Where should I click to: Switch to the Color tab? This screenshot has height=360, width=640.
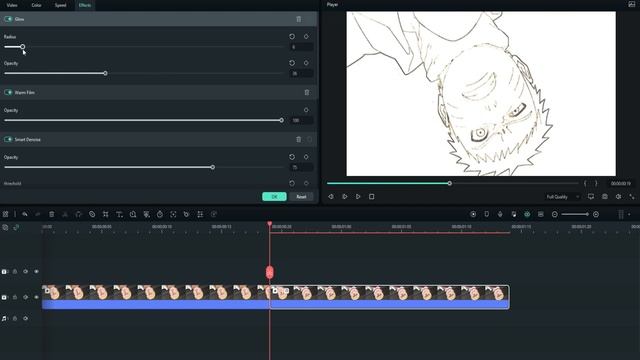click(x=36, y=5)
